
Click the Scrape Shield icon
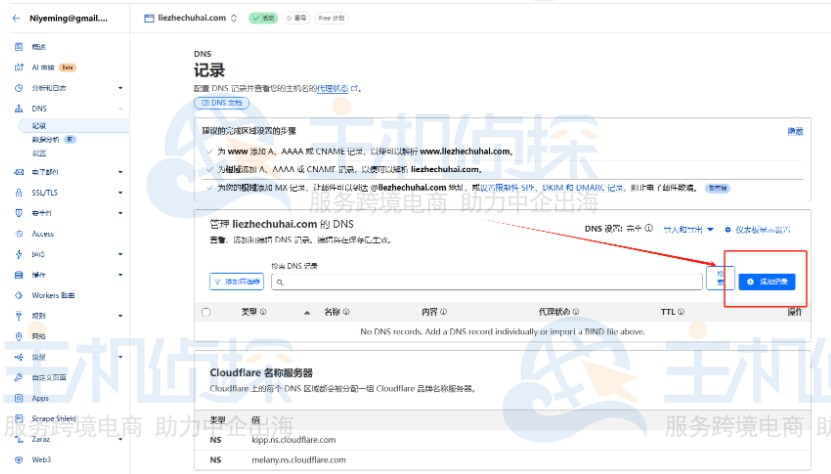19,418
